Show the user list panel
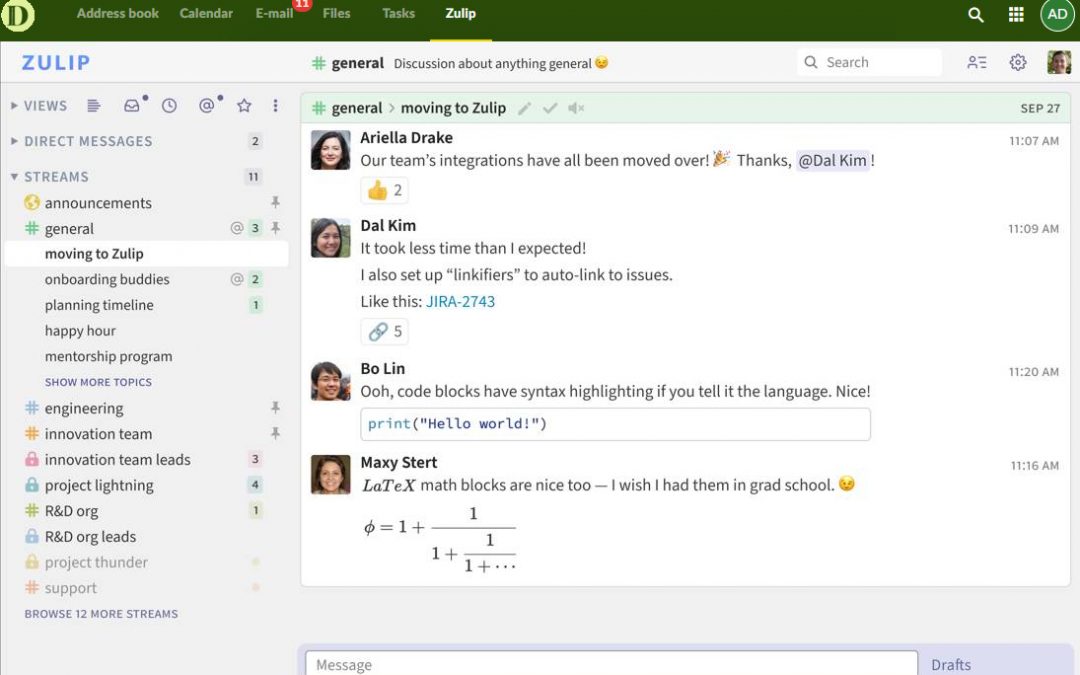The image size is (1080, 675). (977, 63)
